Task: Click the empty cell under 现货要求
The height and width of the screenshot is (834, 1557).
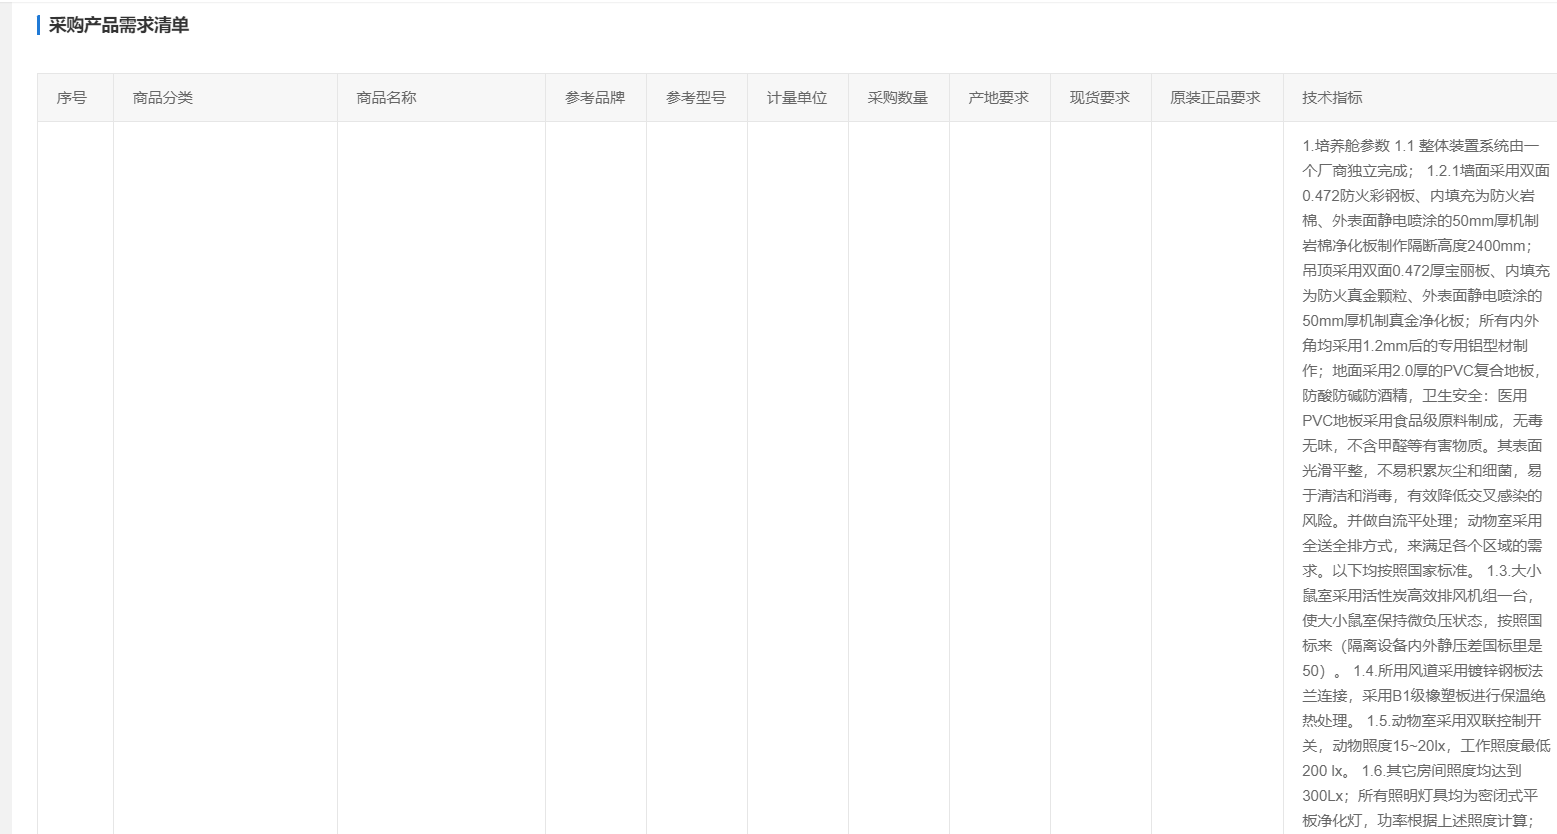Action: coord(1100,478)
